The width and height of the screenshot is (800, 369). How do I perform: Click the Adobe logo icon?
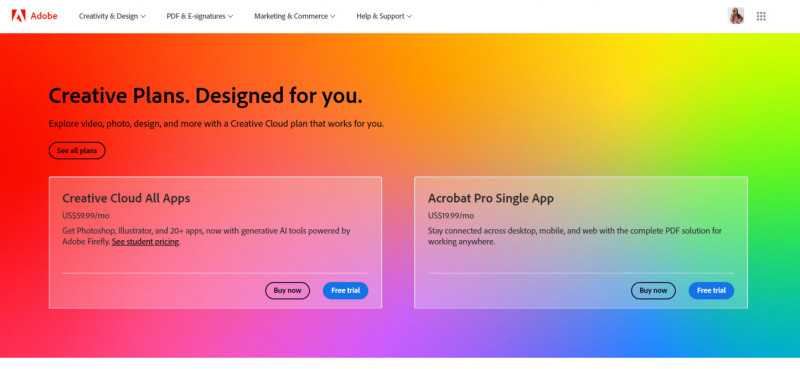(x=18, y=16)
